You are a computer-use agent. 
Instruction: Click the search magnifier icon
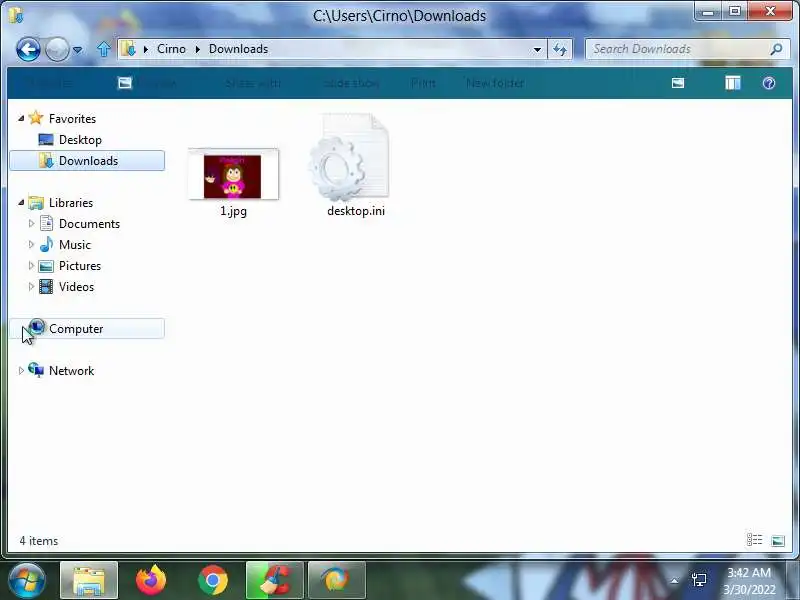point(776,49)
